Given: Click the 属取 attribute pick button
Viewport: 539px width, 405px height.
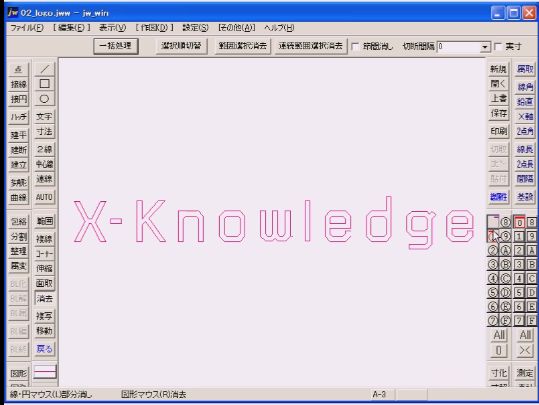Looking at the screenshot, I should click(525, 69).
